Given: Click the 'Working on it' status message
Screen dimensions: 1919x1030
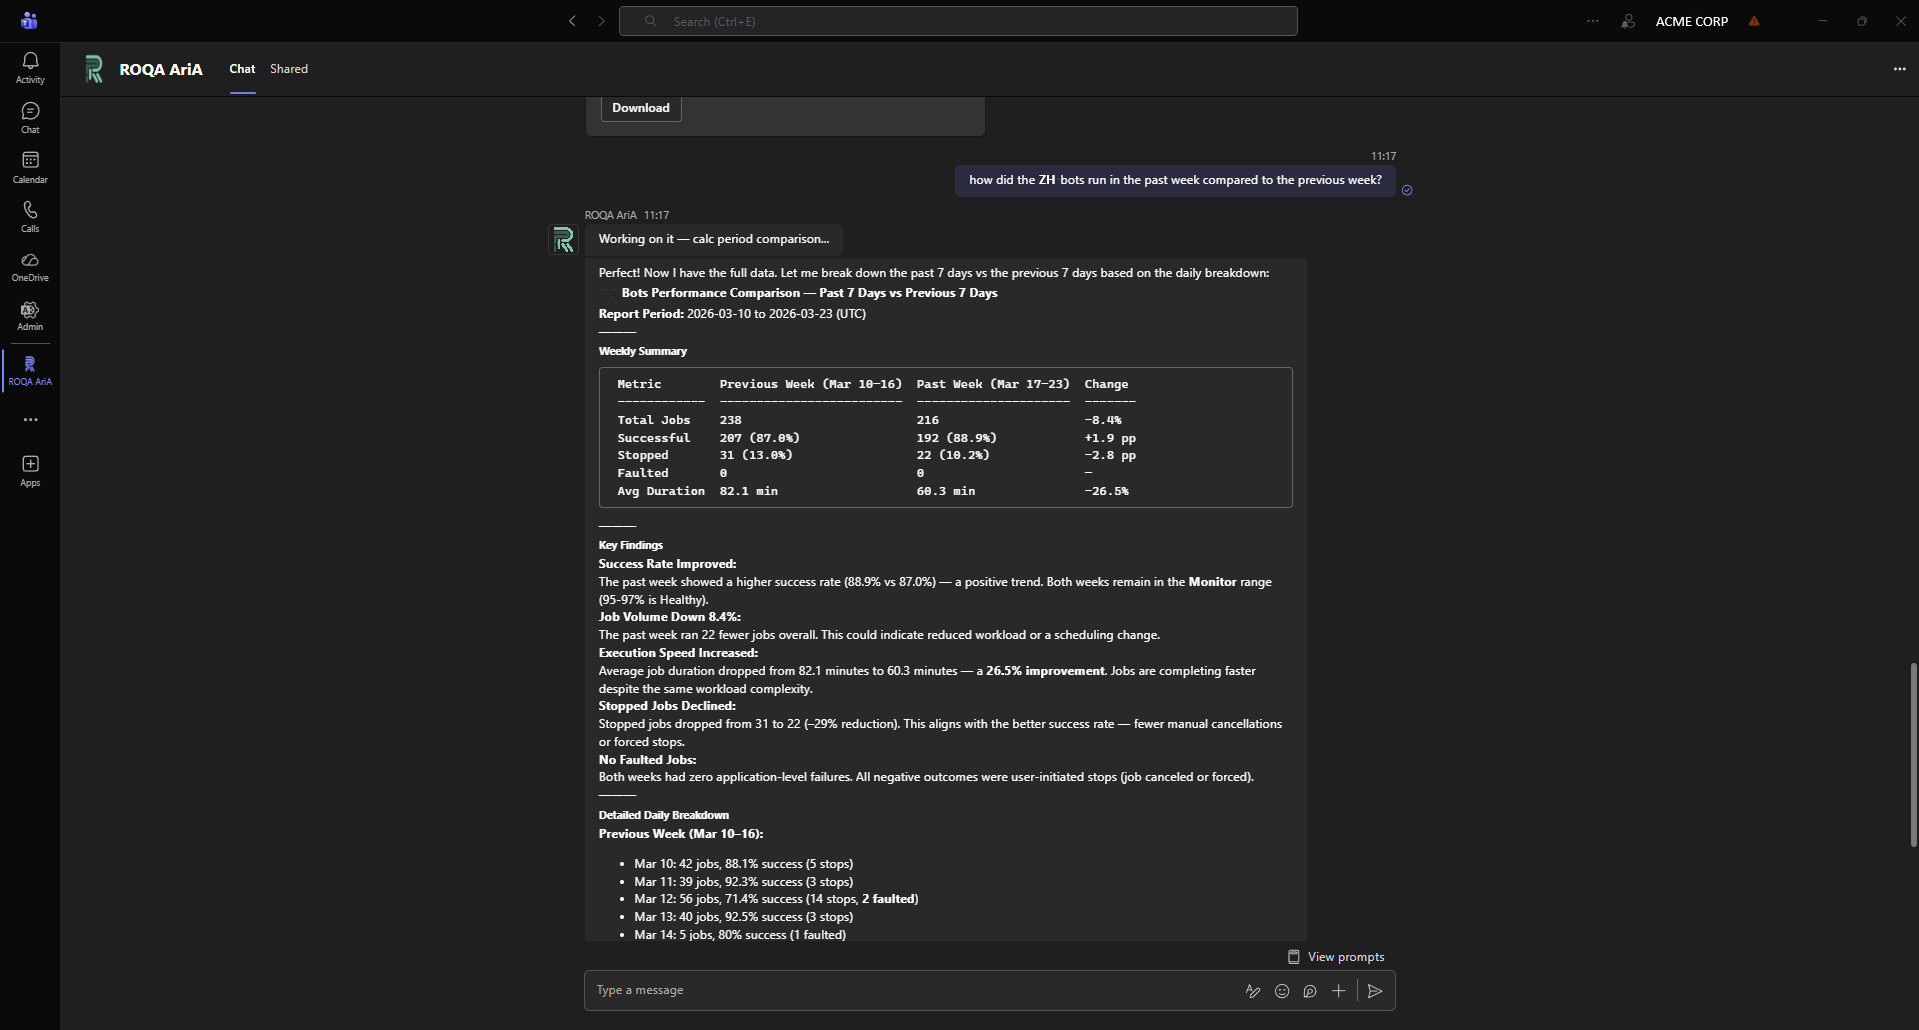Looking at the screenshot, I should click(714, 239).
